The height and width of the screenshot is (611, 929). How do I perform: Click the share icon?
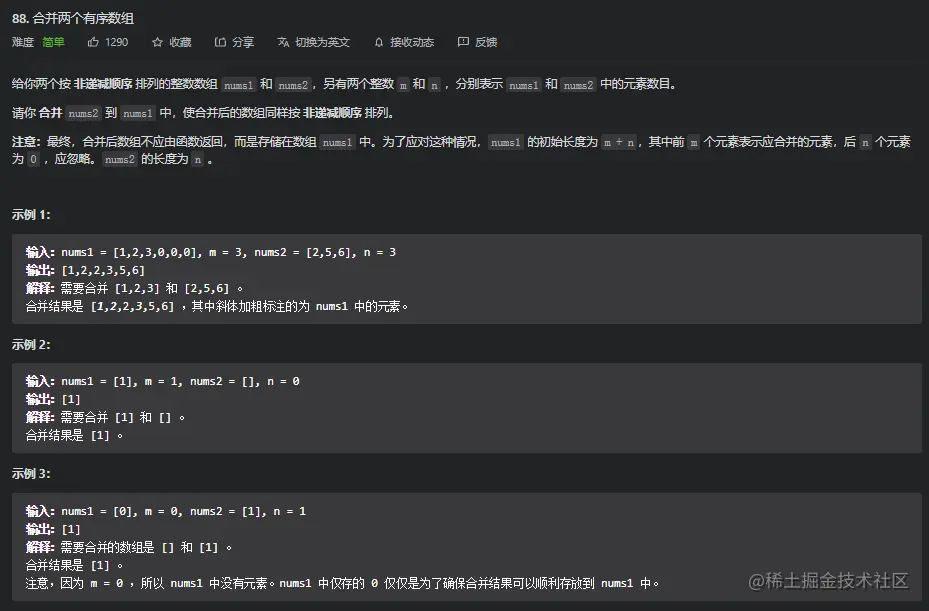click(x=220, y=42)
